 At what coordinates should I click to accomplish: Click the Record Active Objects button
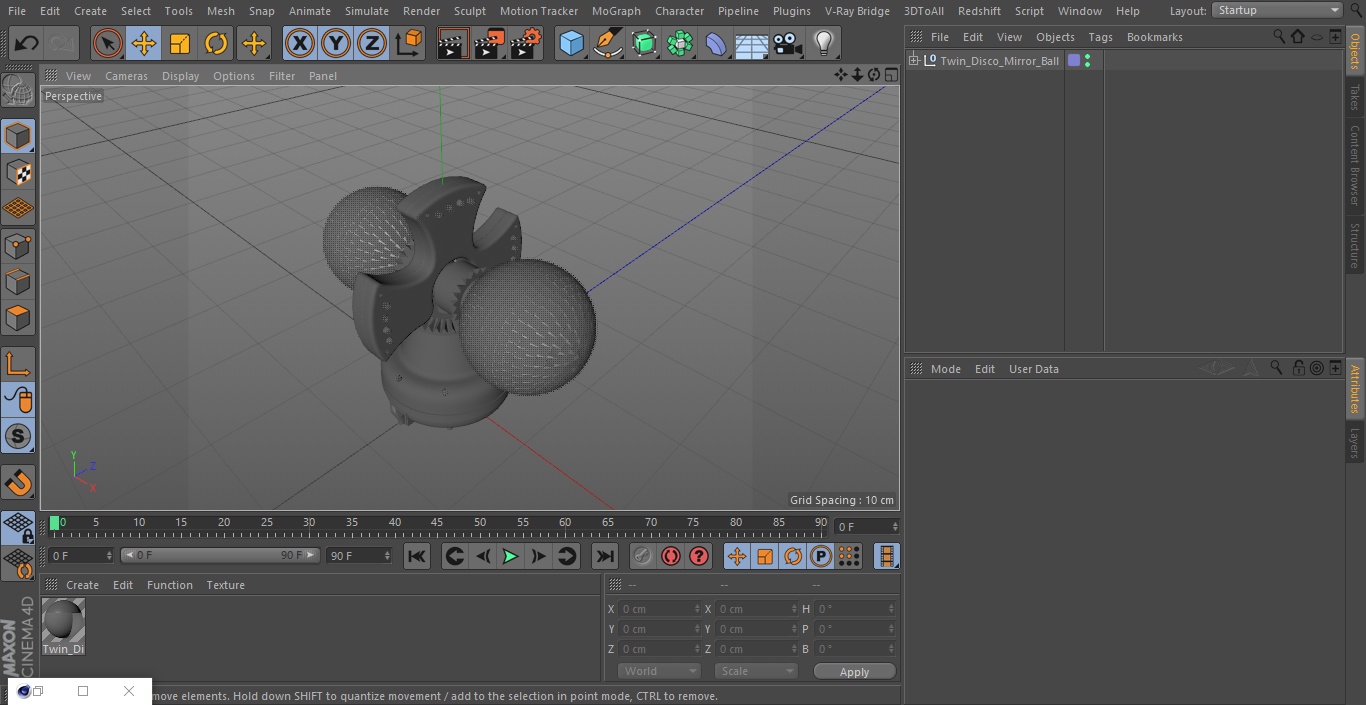pos(643,556)
